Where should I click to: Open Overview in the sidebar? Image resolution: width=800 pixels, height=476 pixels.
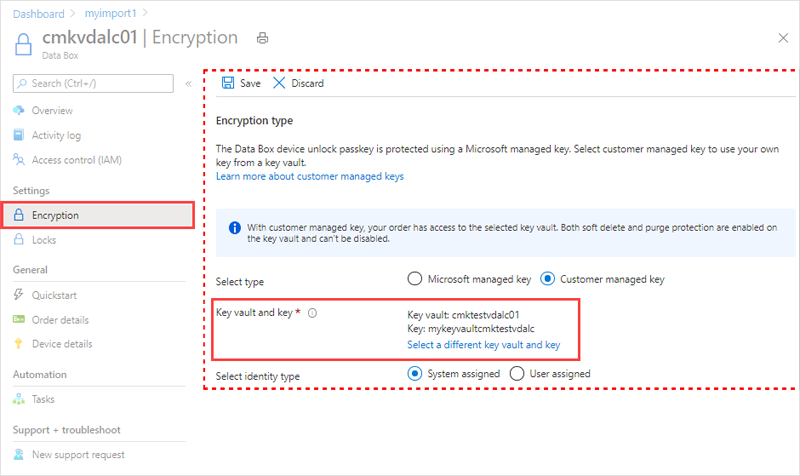52,110
